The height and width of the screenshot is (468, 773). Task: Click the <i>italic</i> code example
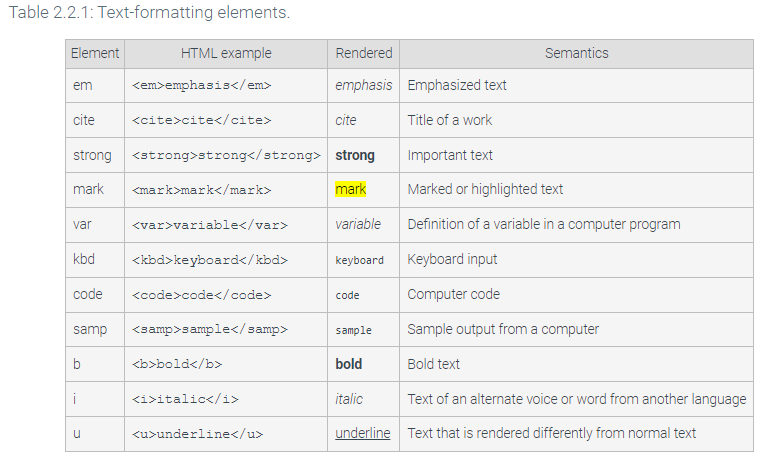tap(185, 400)
